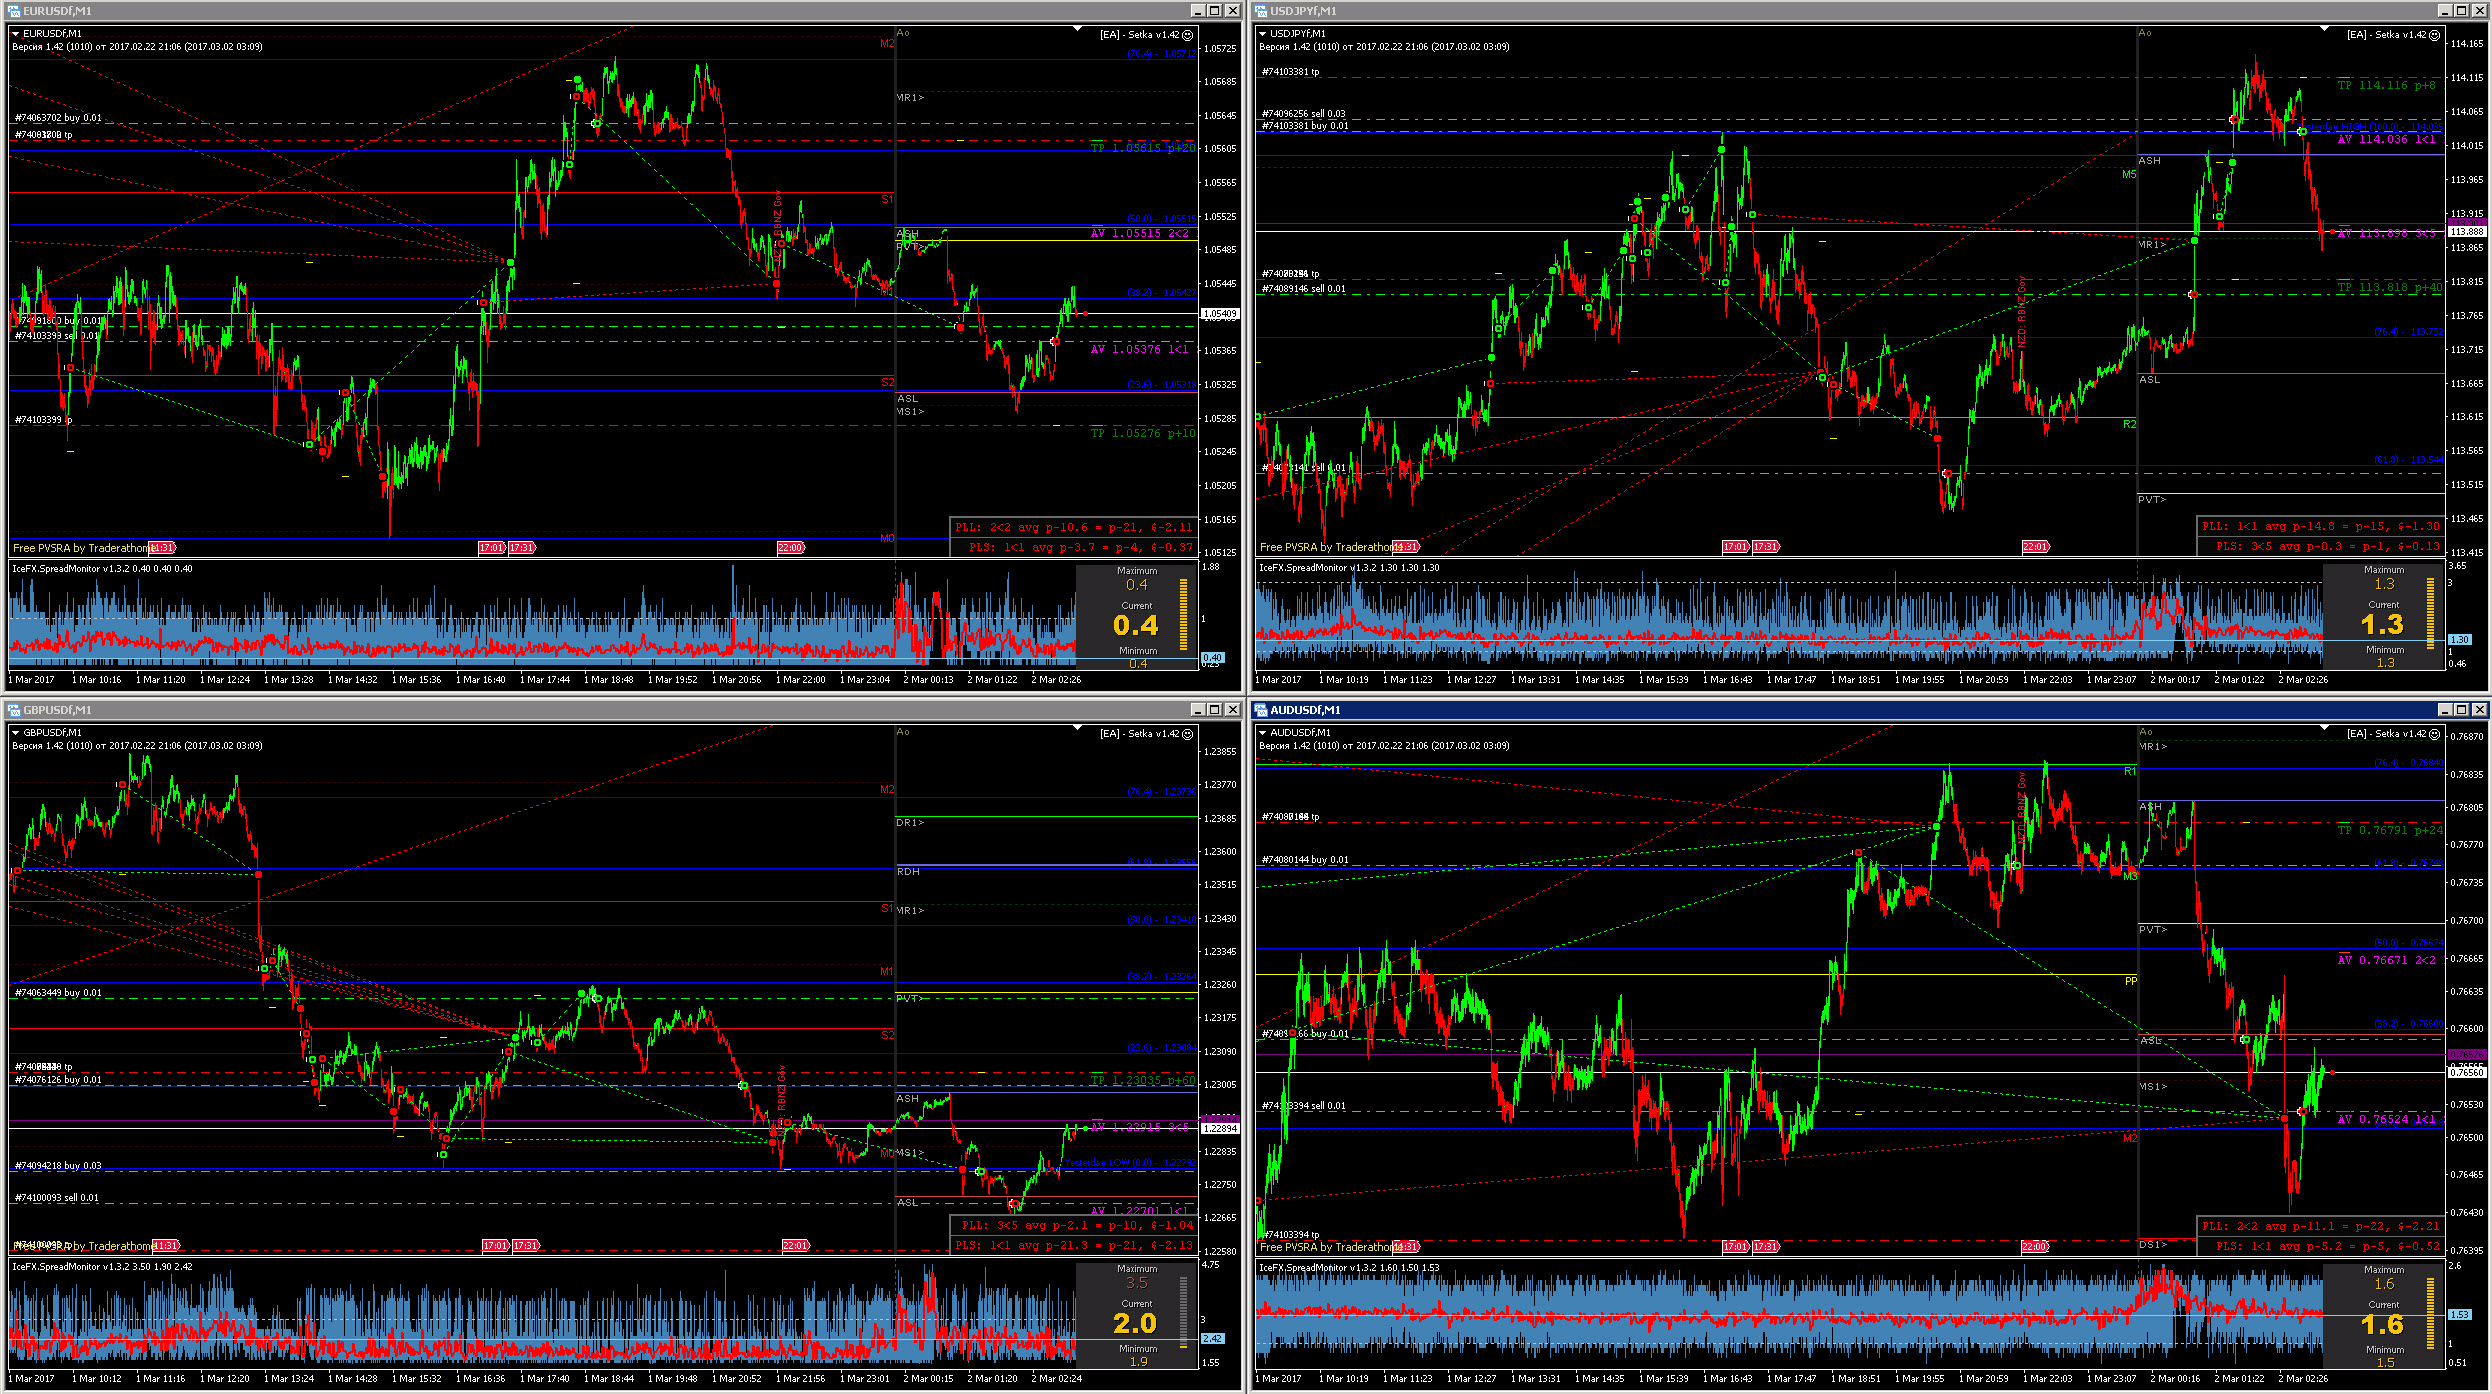The image size is (2492, 1394).
Task: Click the EA smiley face in EURUSDf chart
Action: [x=1188, y=35]
